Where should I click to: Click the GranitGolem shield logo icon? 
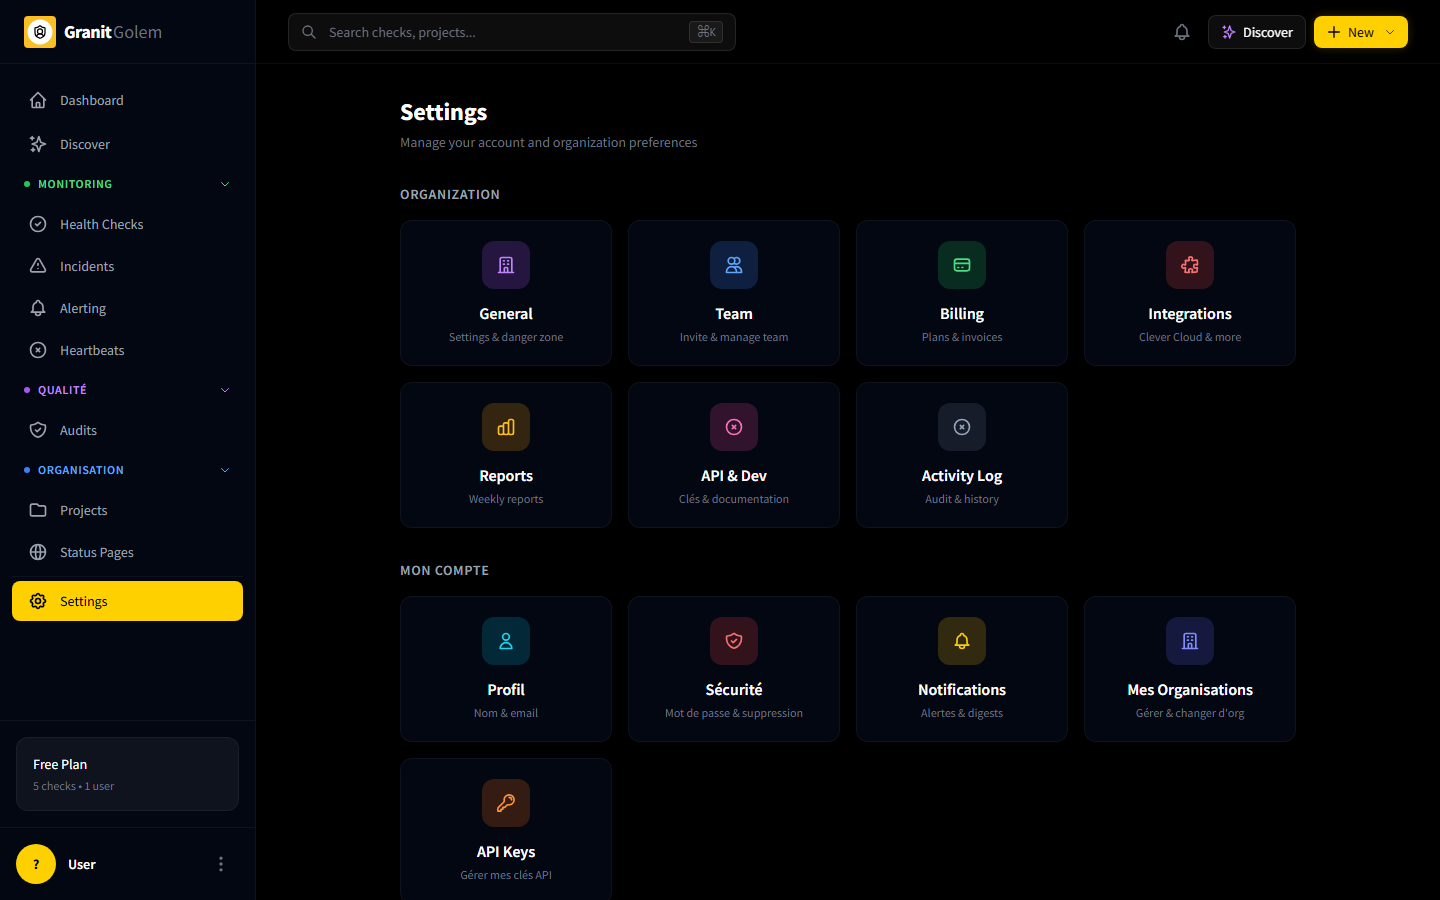coord(40,32)
